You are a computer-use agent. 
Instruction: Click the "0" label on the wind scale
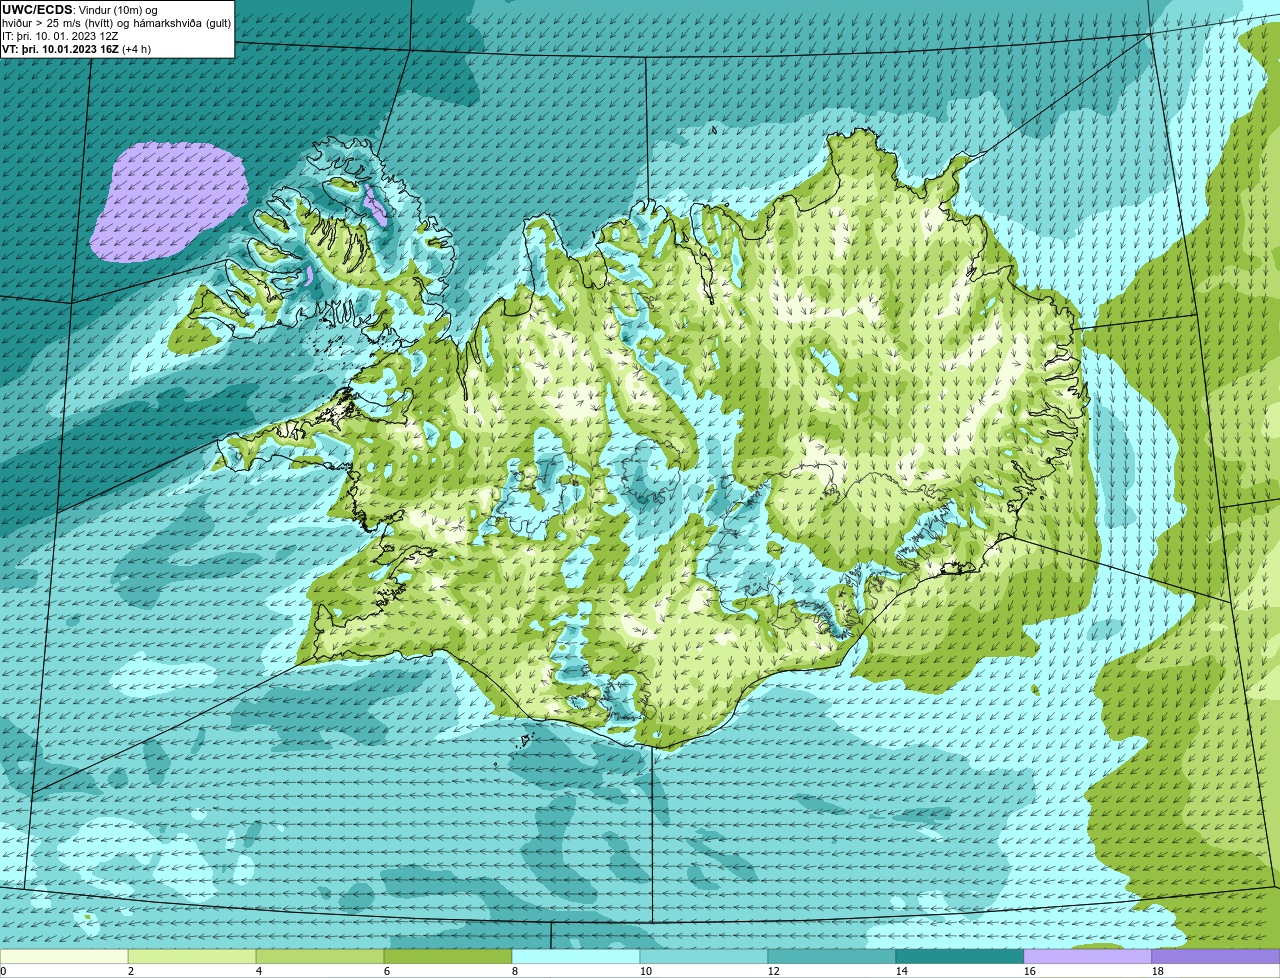click(x=4, y=971)
